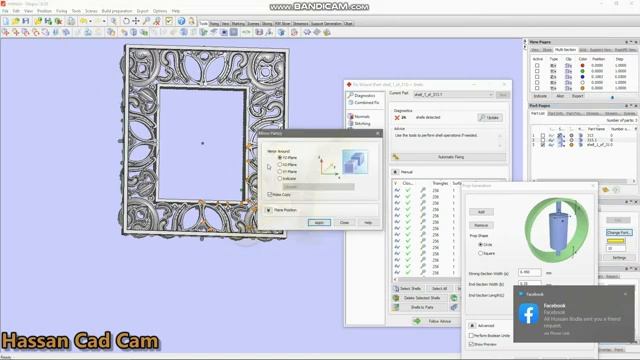Select the first YZ-Plane mirror radio button
640x360 pixels.
coord(280,158)
